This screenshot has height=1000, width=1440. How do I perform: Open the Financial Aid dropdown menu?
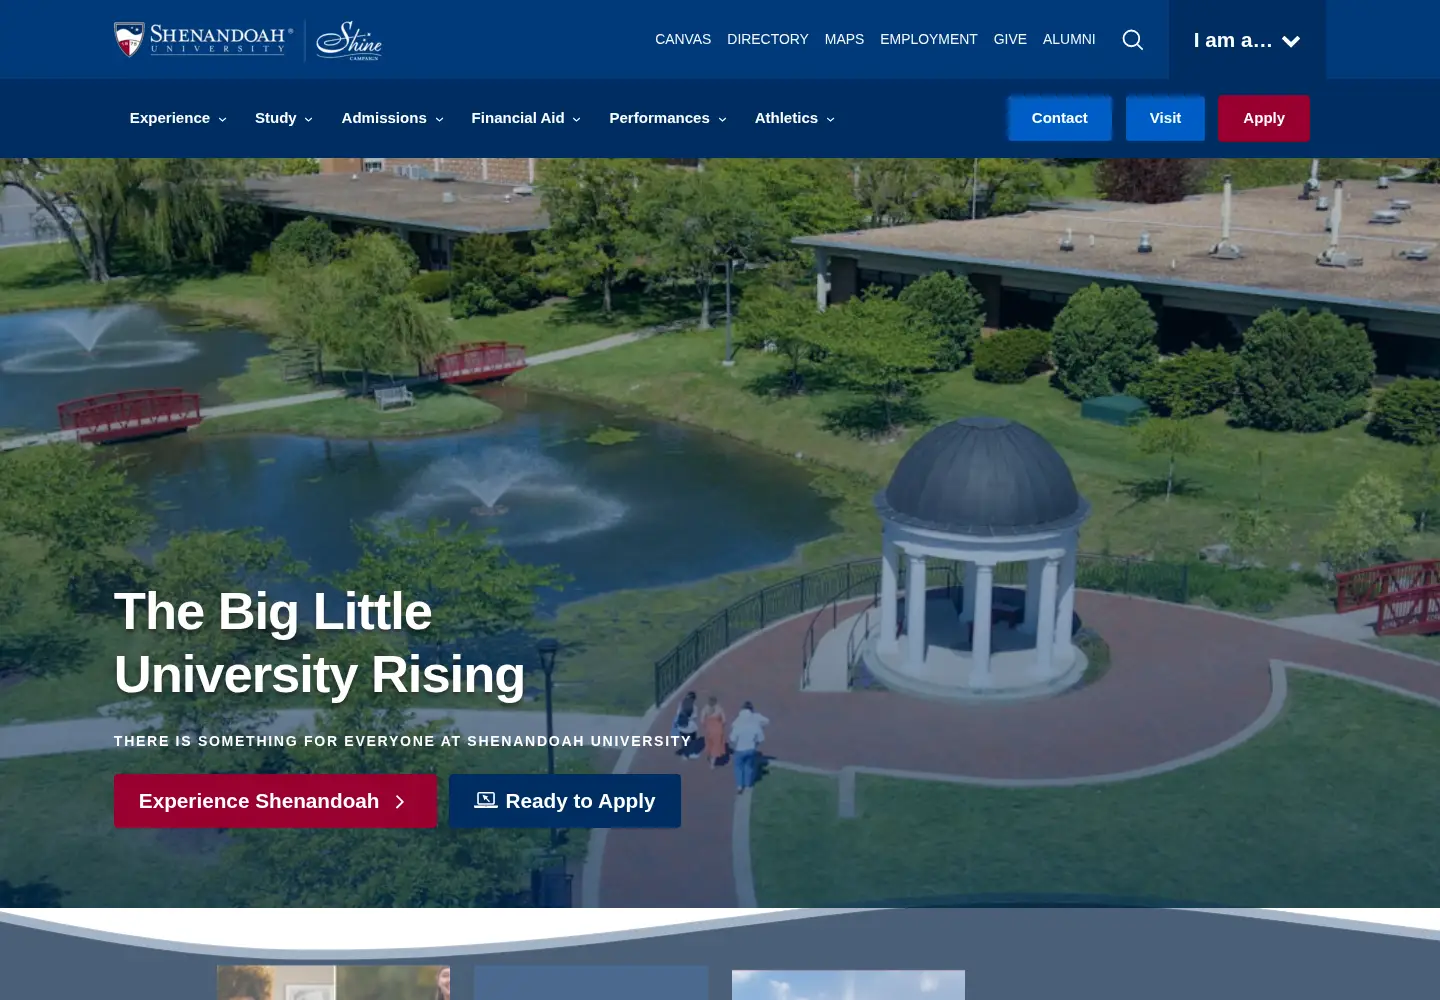(526, 118)
